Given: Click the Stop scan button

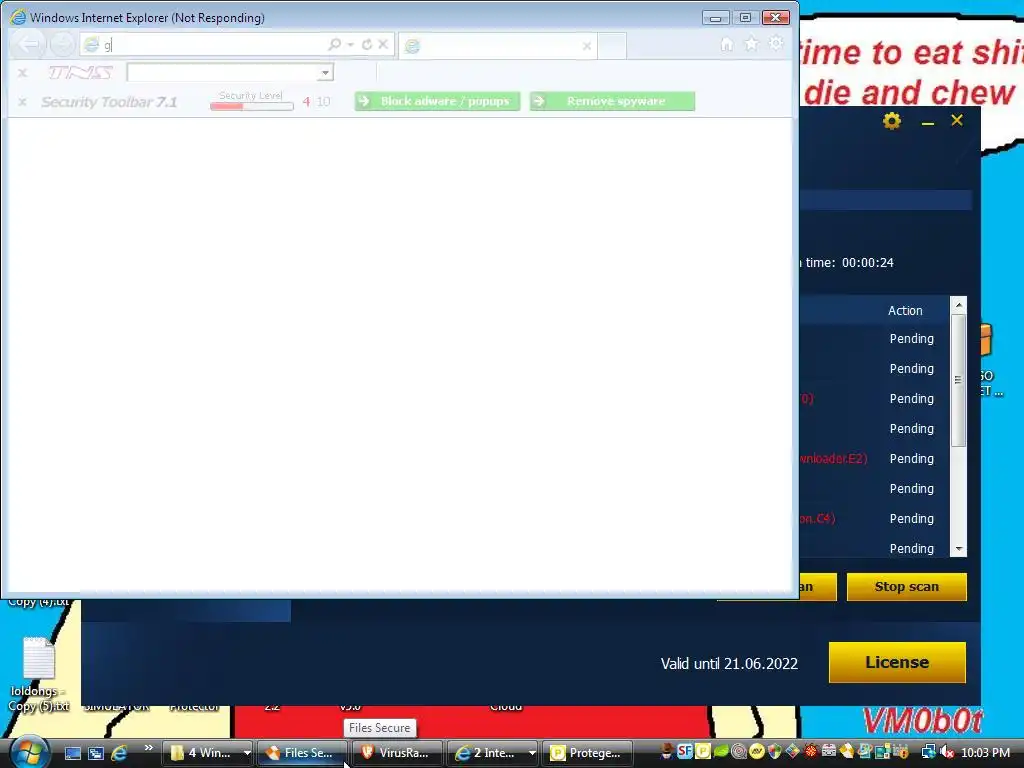Looking at the screenshot, I should click(x=906, y=587).
